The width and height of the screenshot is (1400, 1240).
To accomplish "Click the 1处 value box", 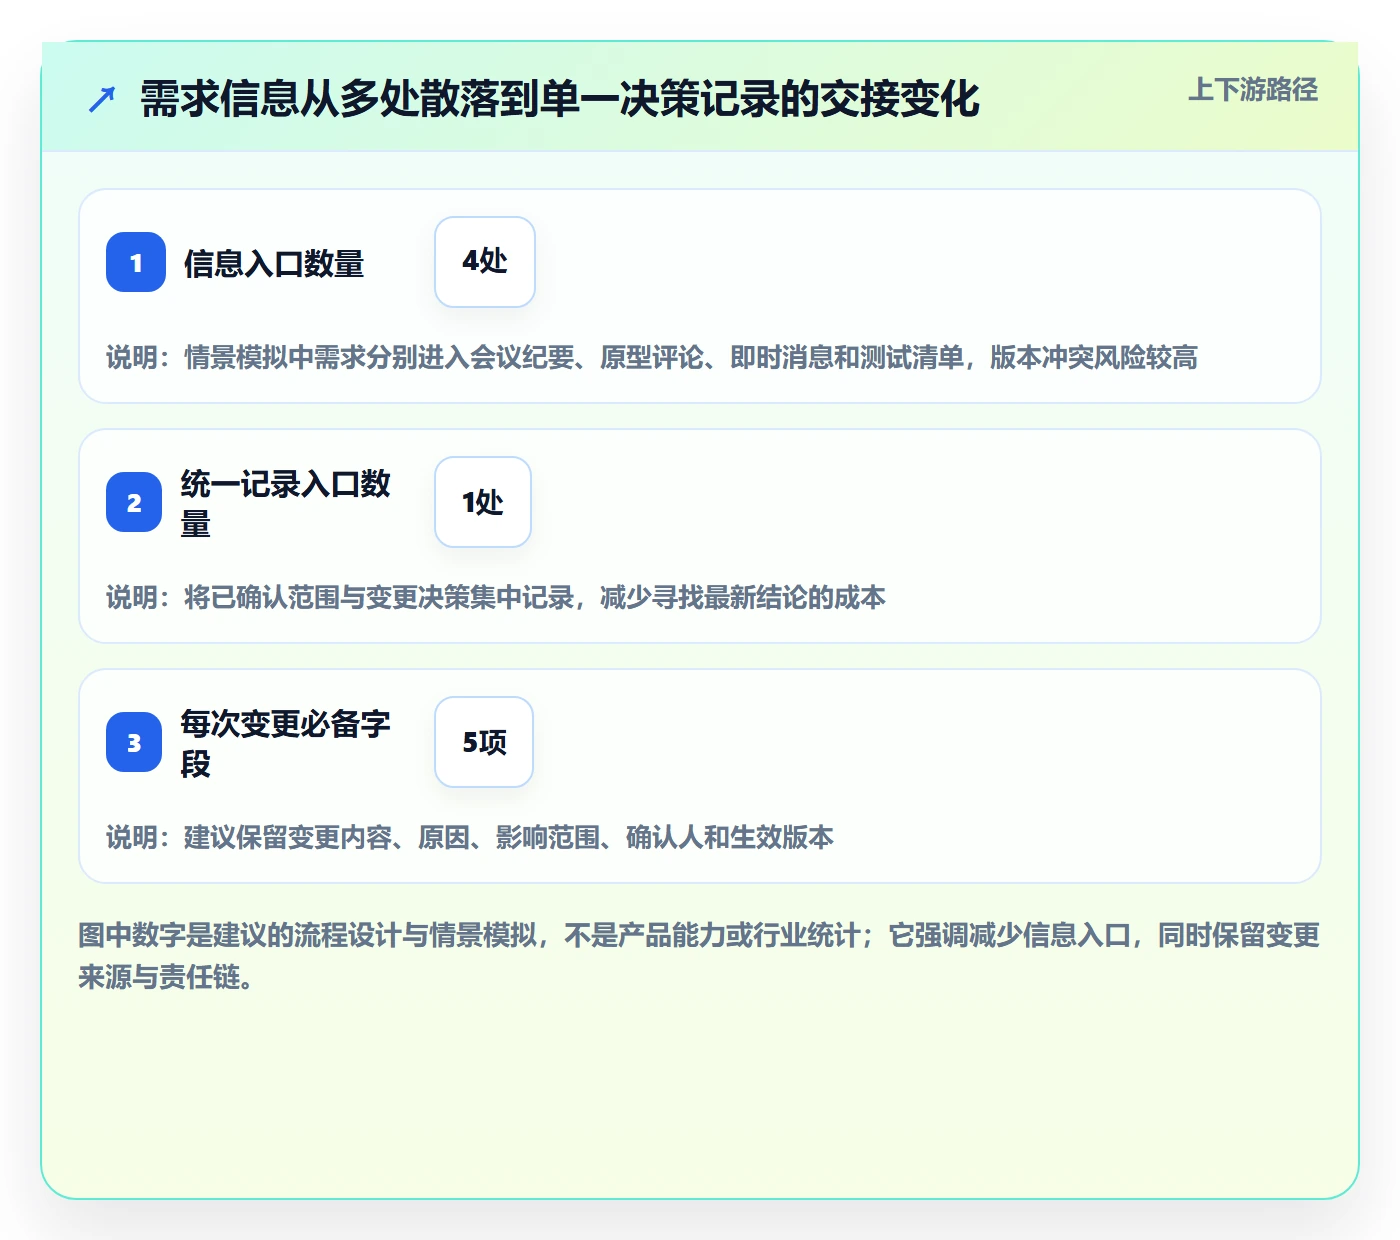I will click(x=483, y=502).
